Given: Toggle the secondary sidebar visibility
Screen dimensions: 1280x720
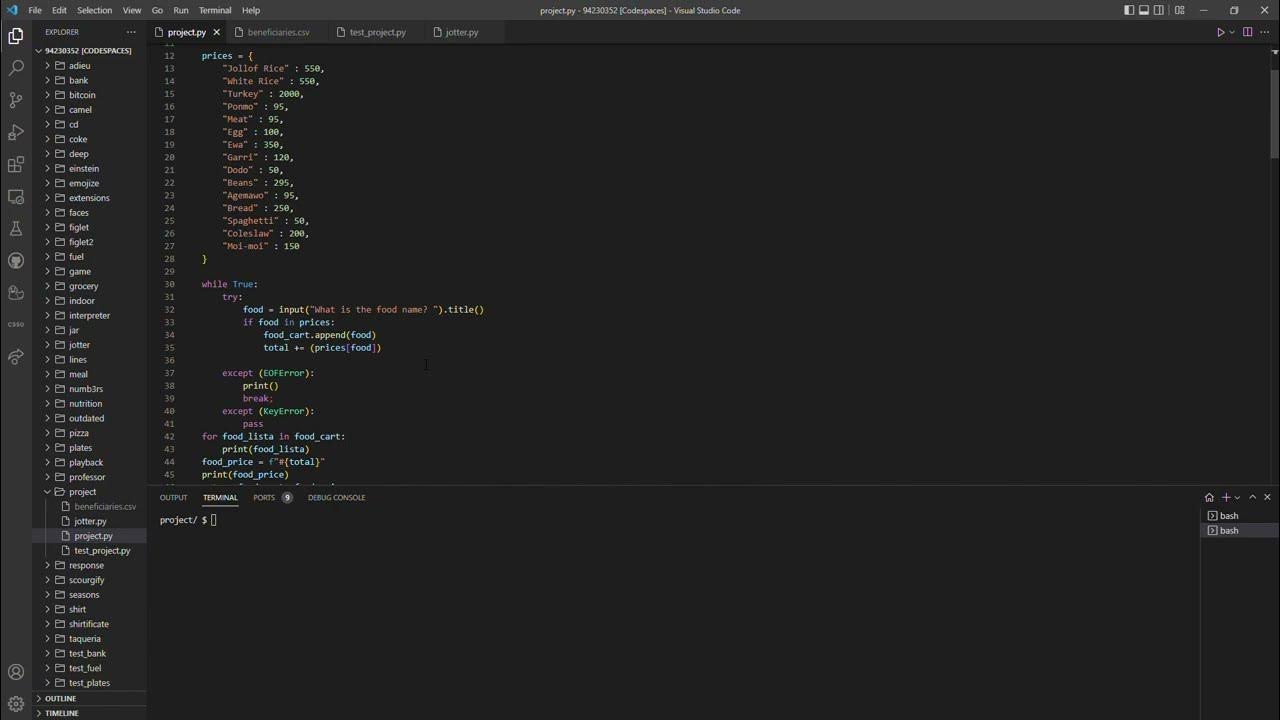Looking at the screenshot, I should coord(1159,10).
